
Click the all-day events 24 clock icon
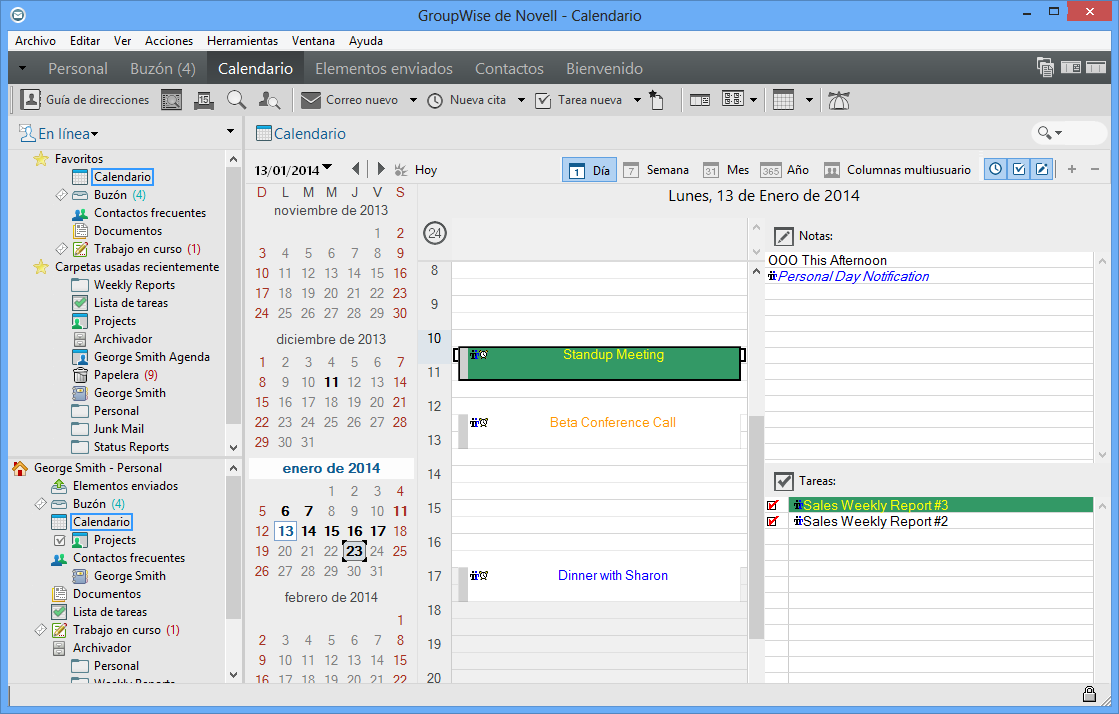point(435,233)
